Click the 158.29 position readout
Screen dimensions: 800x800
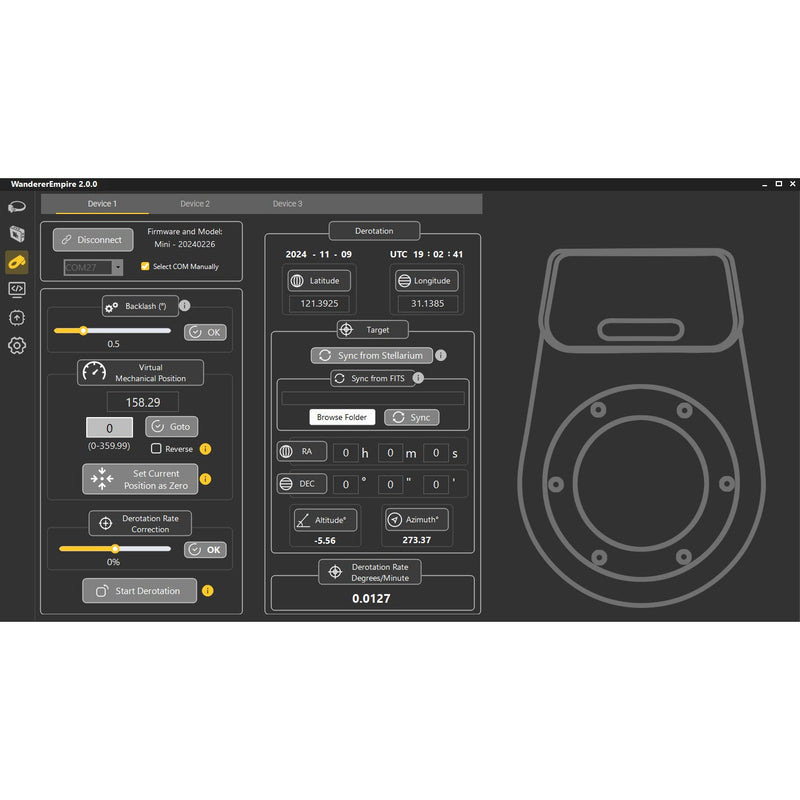143,402
